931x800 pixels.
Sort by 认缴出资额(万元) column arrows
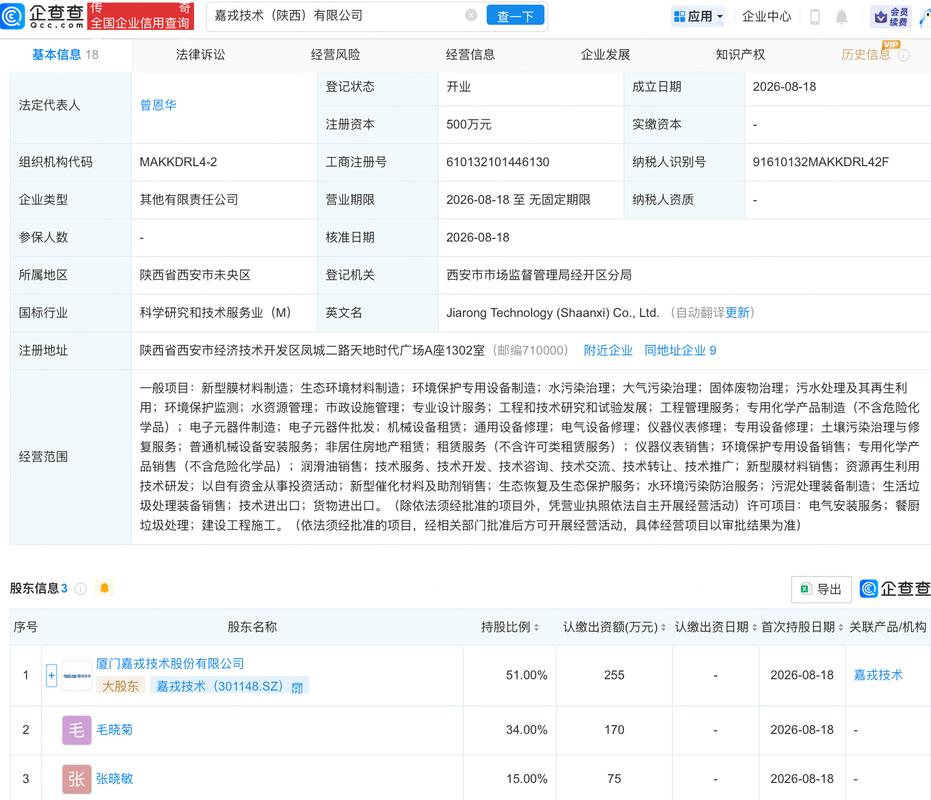(x=663, y=627)
